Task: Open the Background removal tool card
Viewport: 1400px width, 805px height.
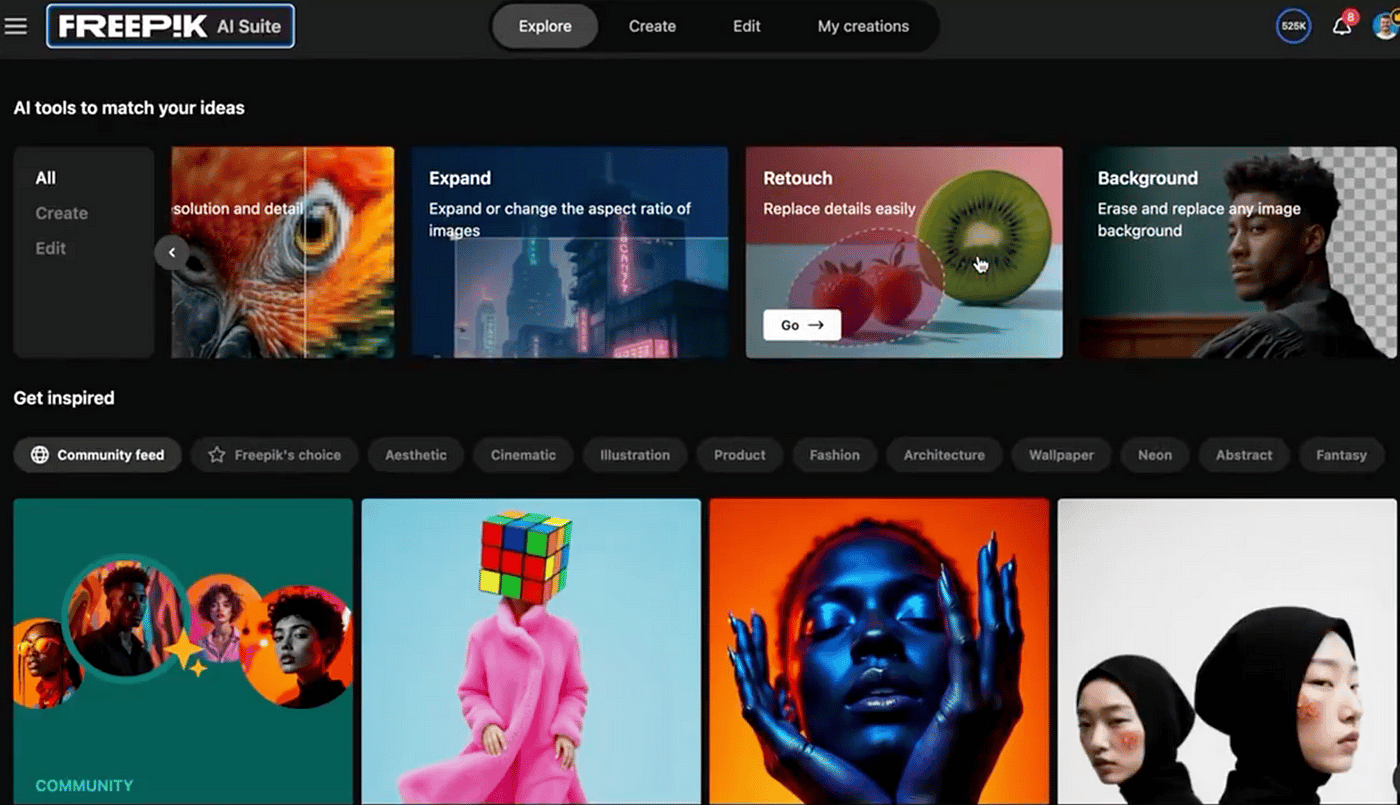Action: (x=1238, y=252)
